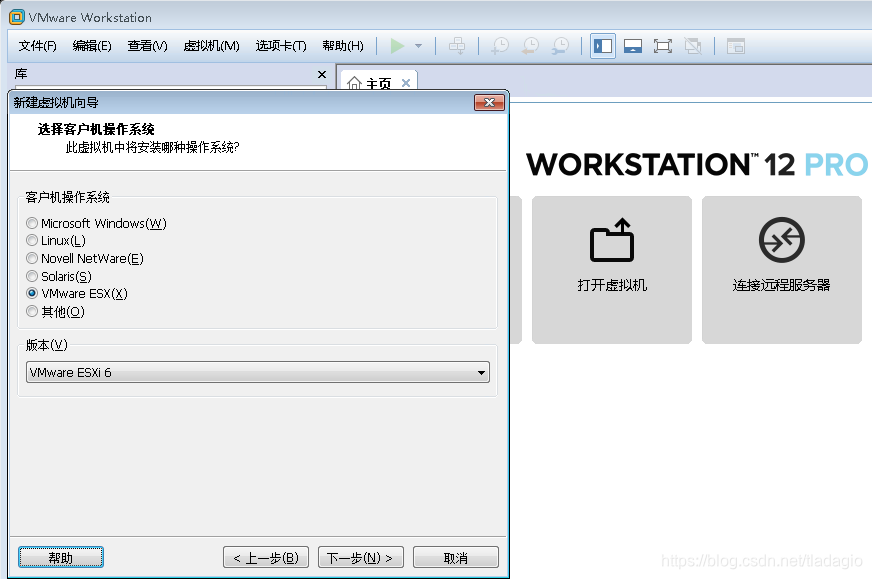Select the Solaris(S) radio button

point(32,276)
